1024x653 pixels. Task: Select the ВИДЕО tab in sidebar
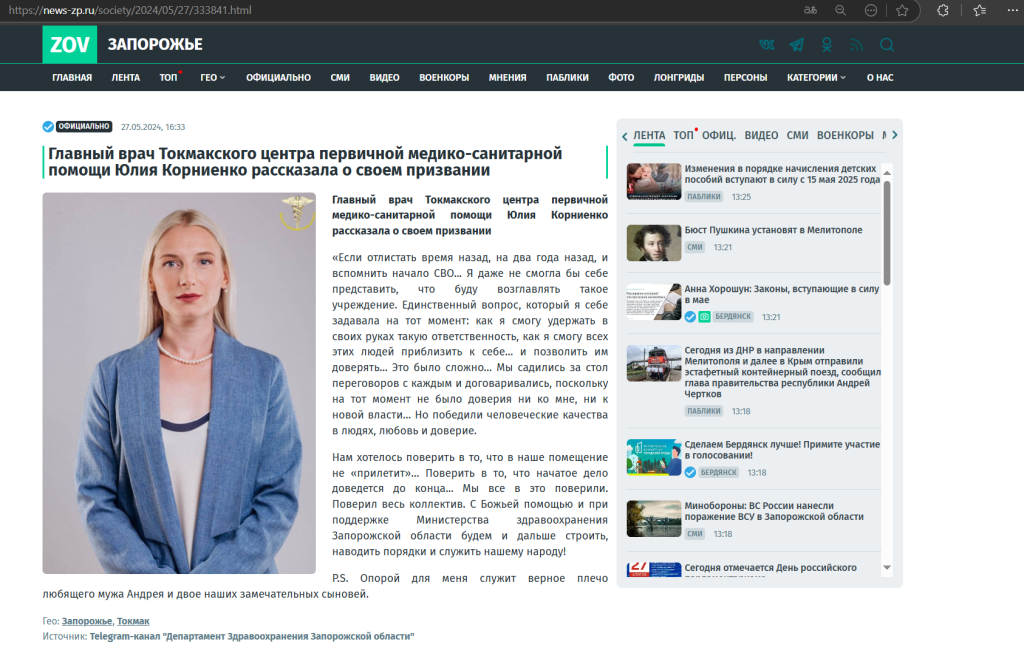pyautogui.click(x=761, y=135)
